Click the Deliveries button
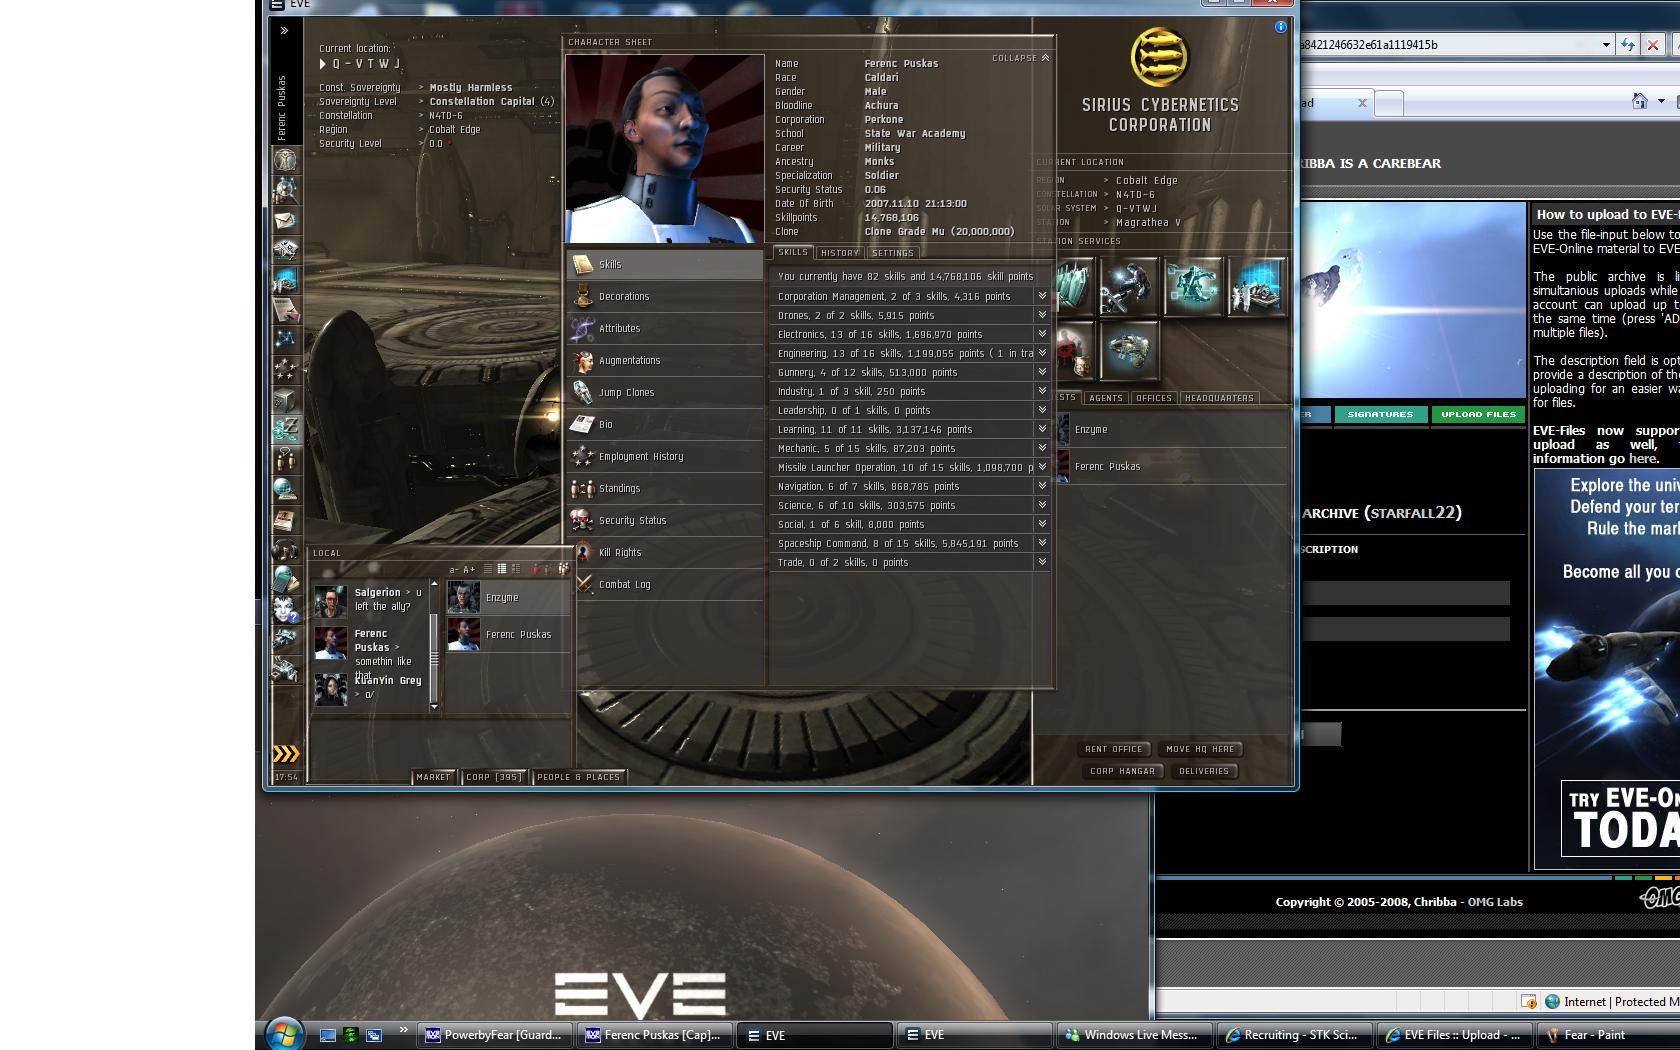Image resolution: width=1680 pixels, height=1050 pixels. coord(1204,771)
